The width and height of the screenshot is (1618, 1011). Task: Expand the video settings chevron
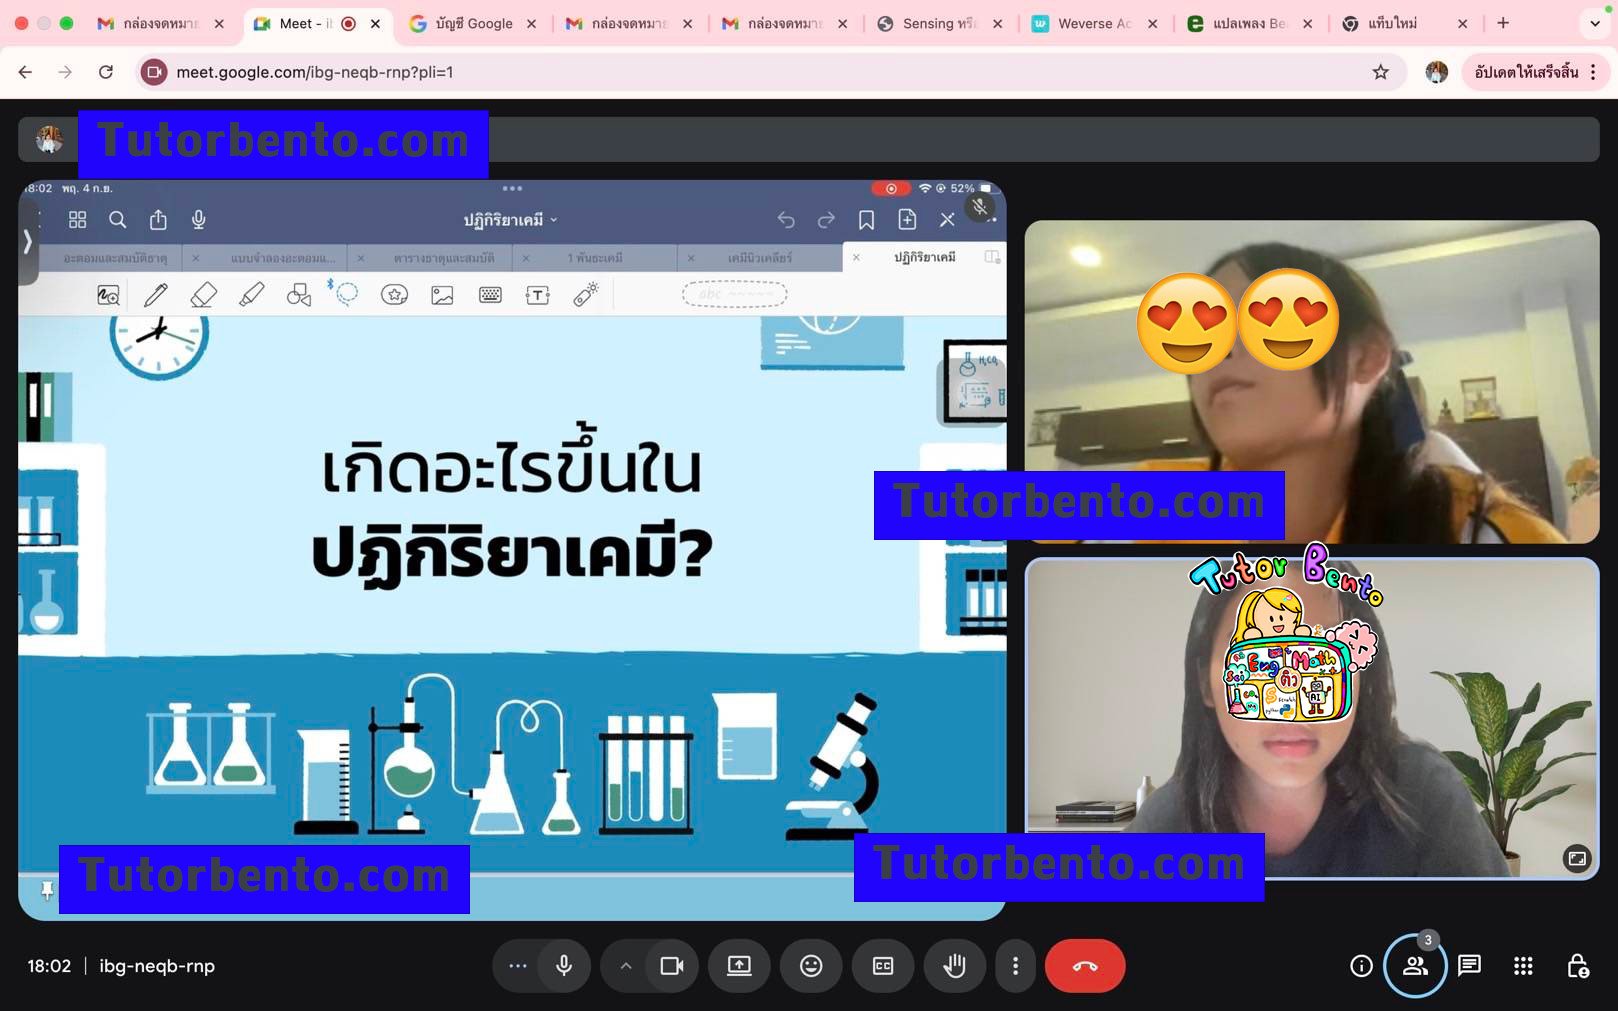[x=625, y=966]
